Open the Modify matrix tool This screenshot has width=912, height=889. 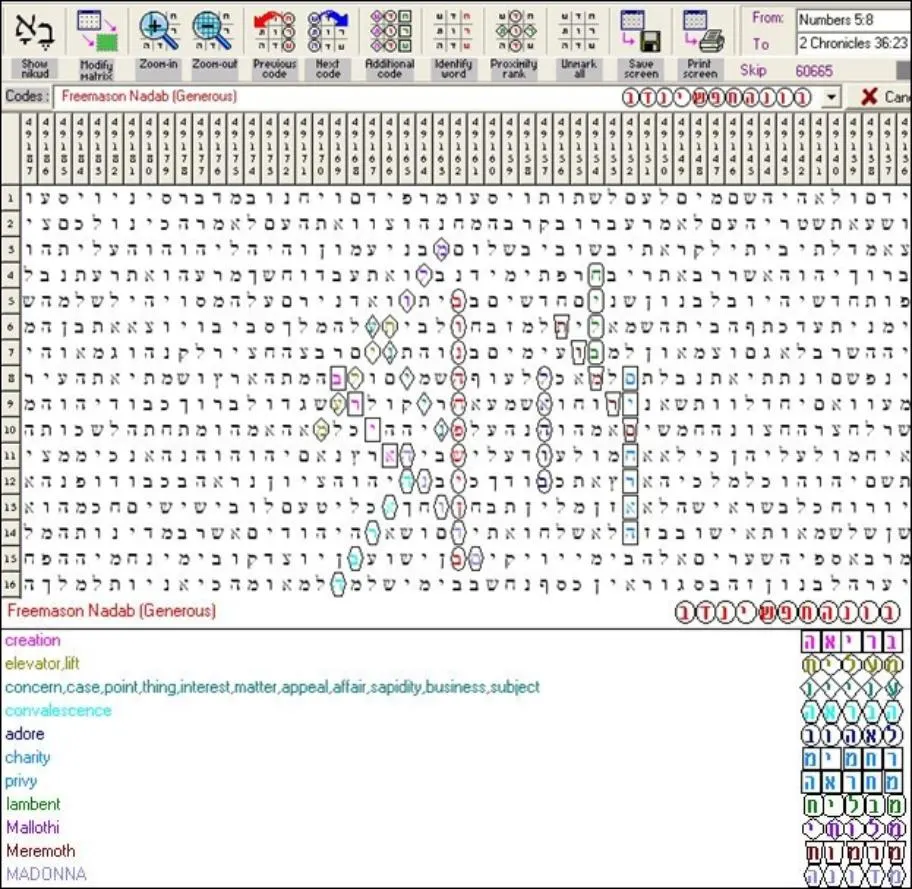tap(97, 31)
